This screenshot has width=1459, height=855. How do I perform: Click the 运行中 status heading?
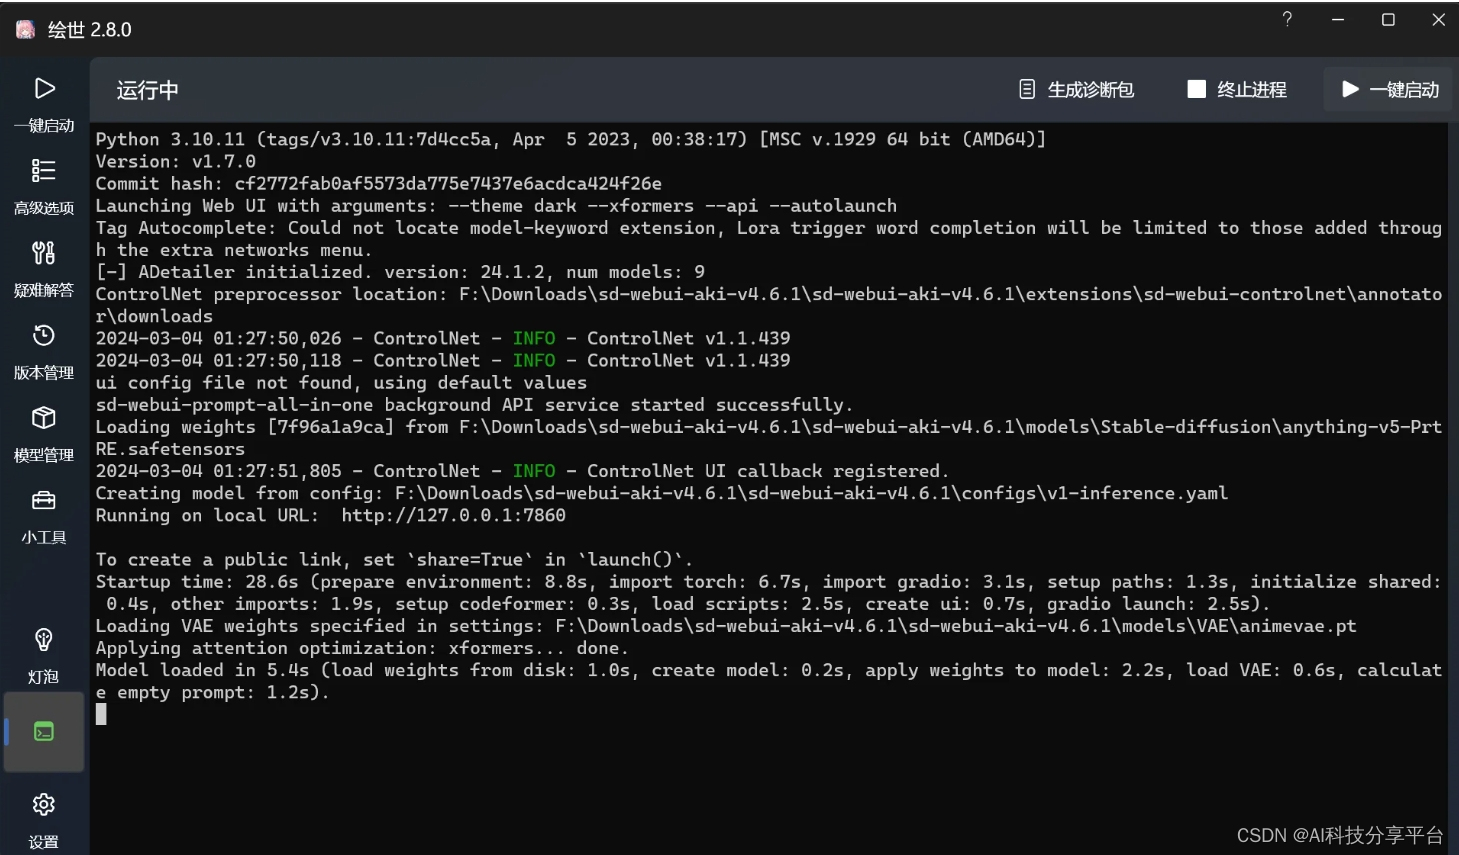pos(147,90)
